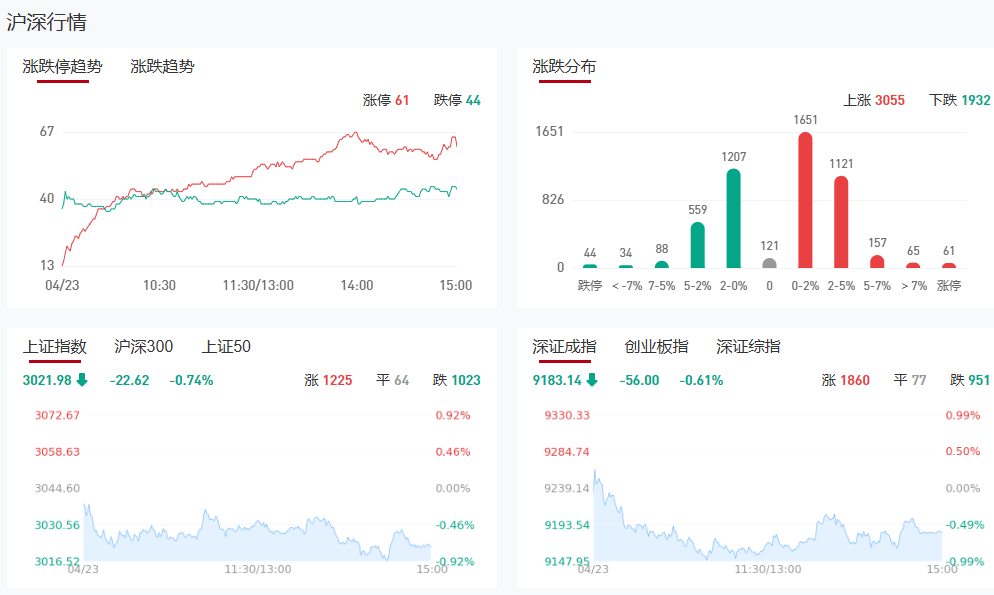Click the 下跌 1932 count label
Screen dimensions: 994x595
pos(959,100)
